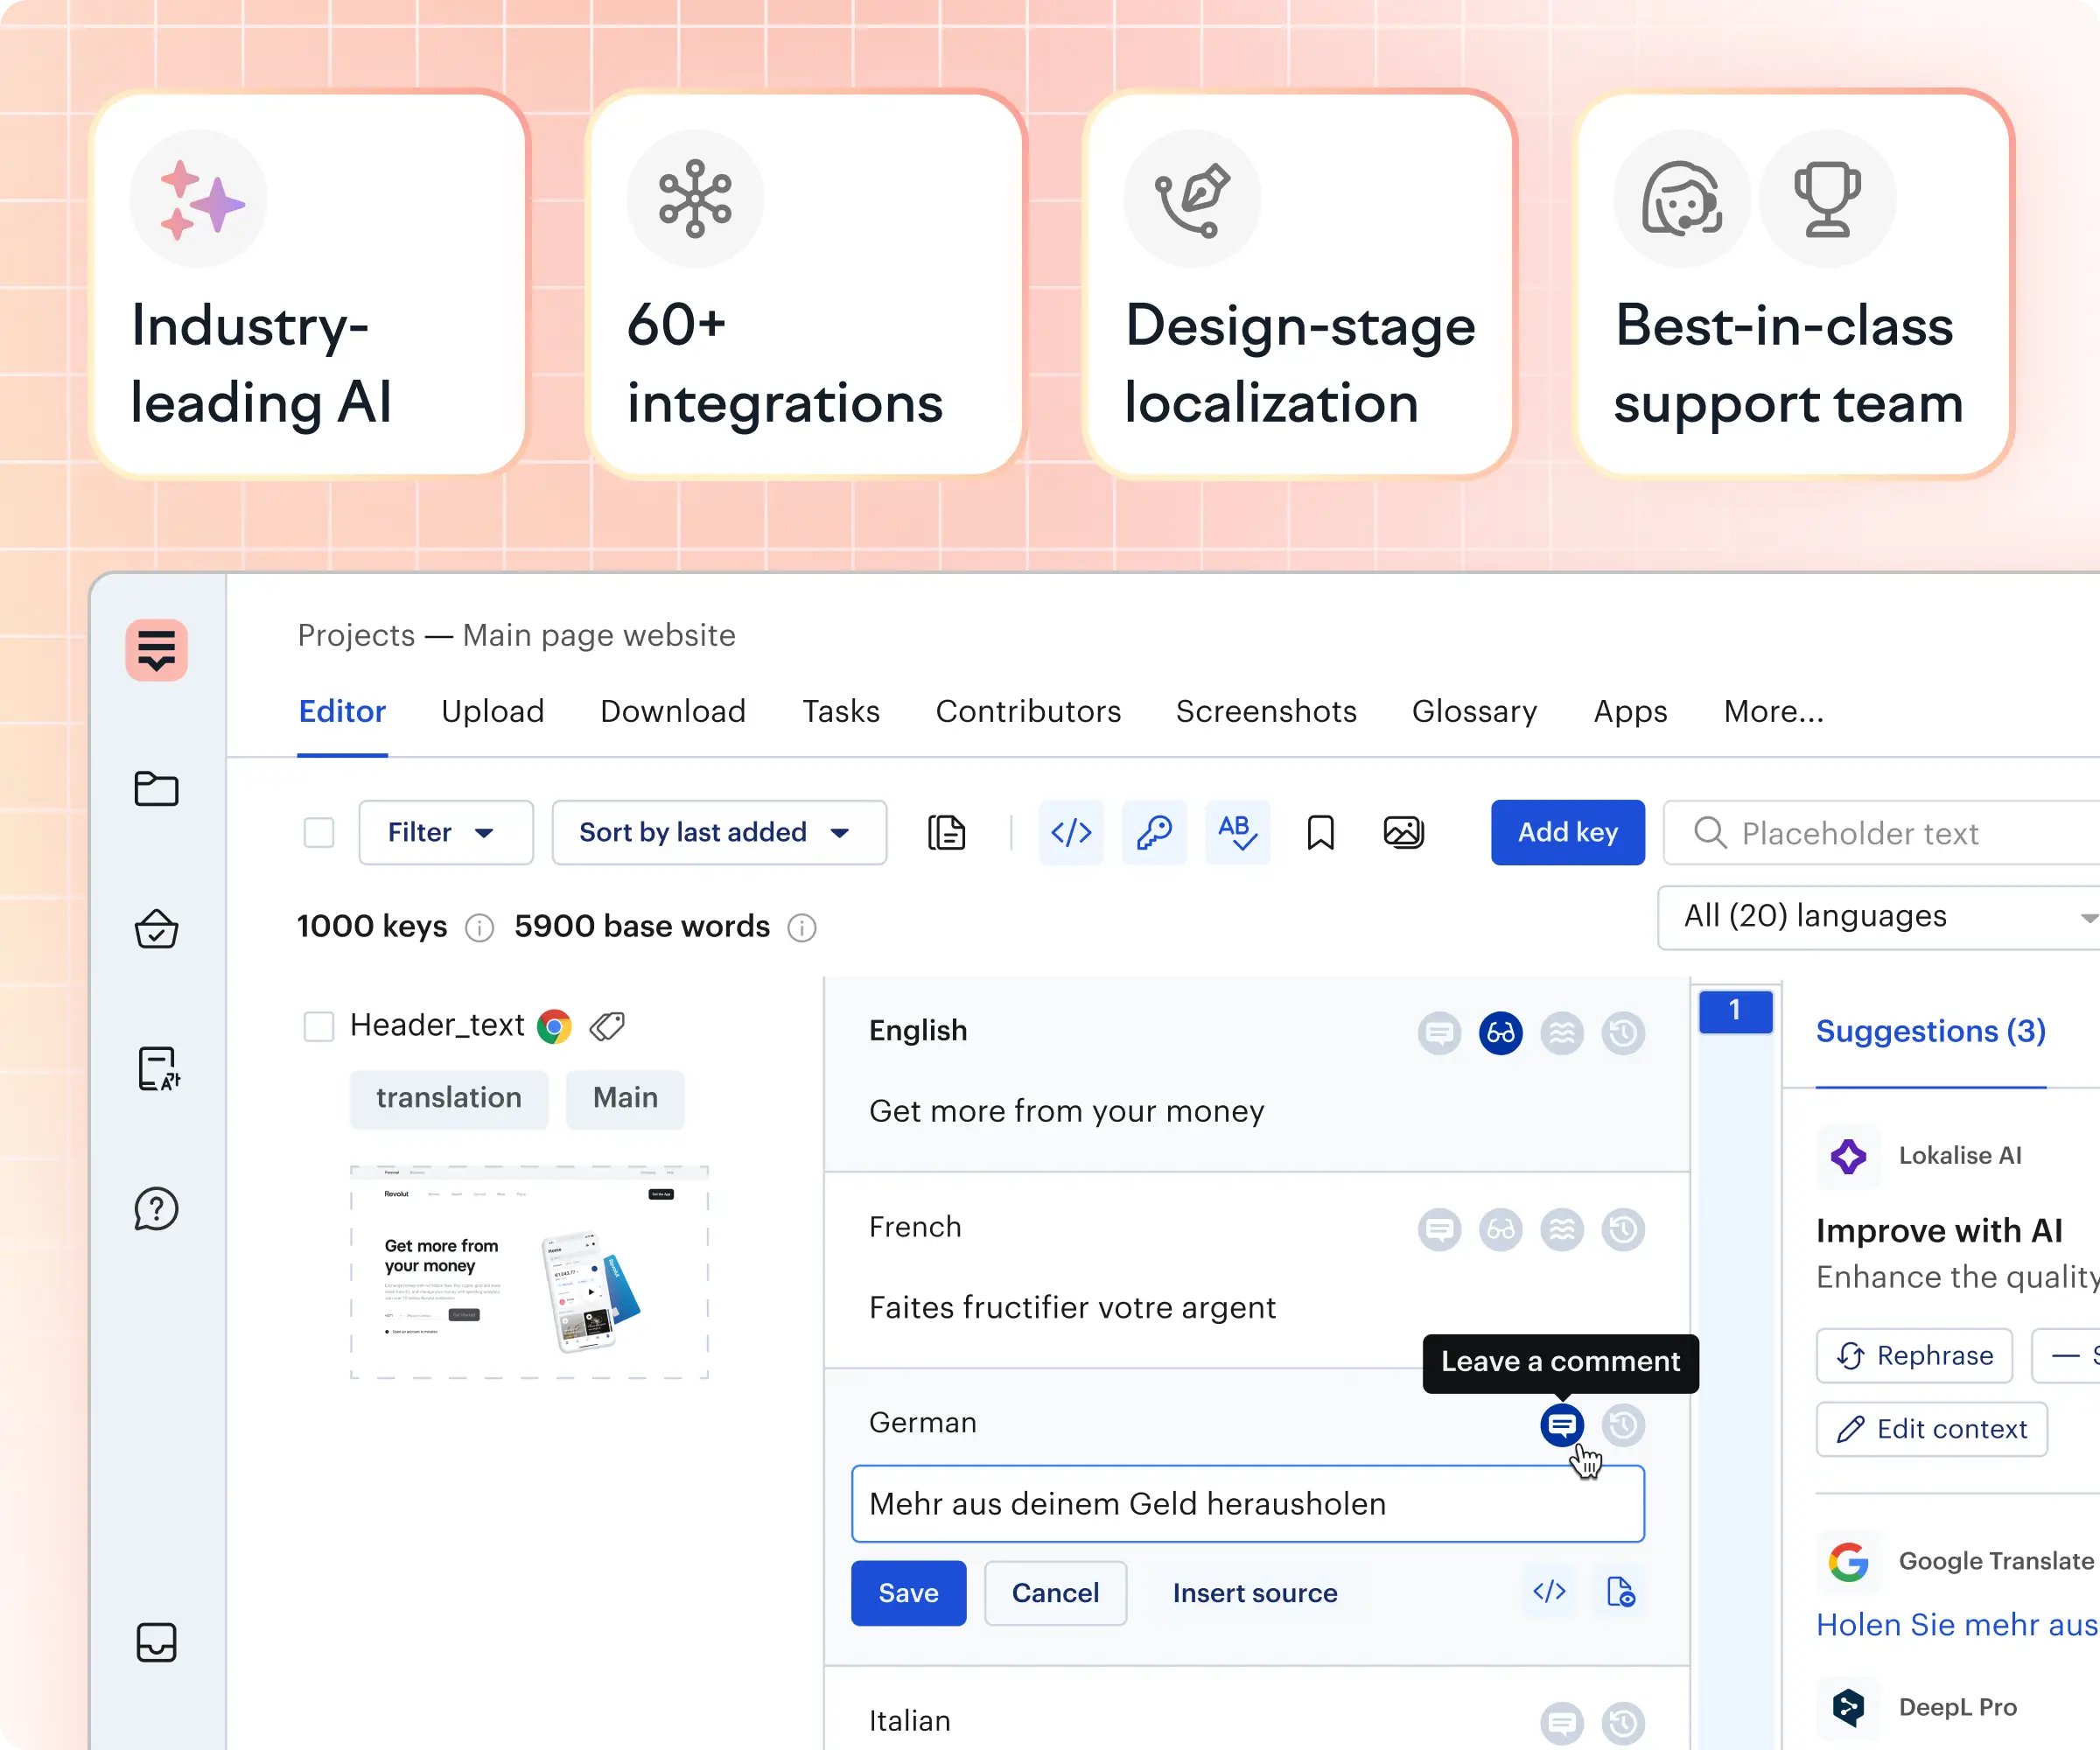Open the Filter dropdown

[x=446, y=832]
